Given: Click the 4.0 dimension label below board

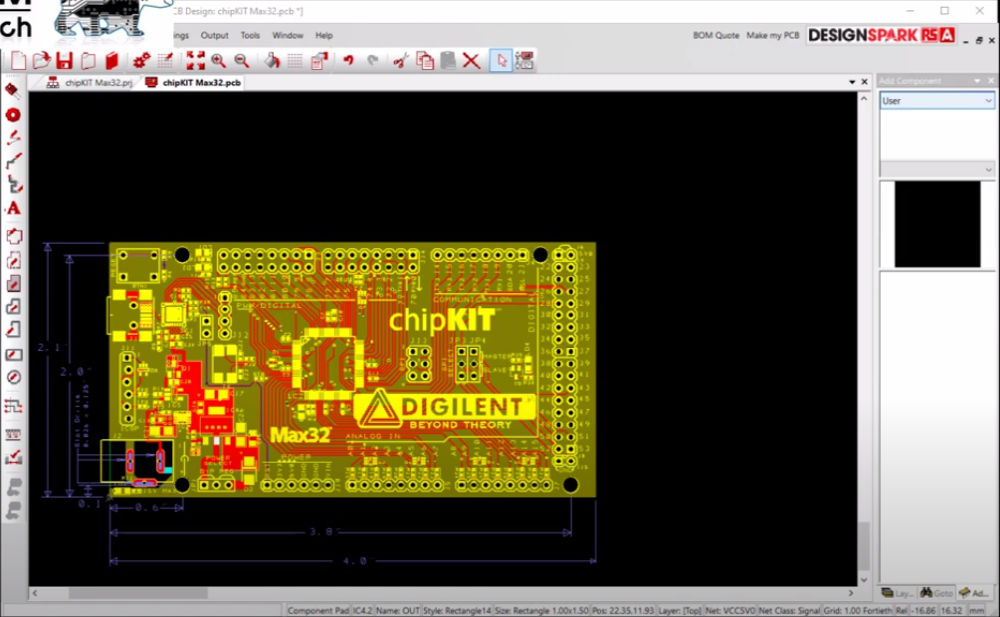Looking at the screenshot, I should coord(355,561).
